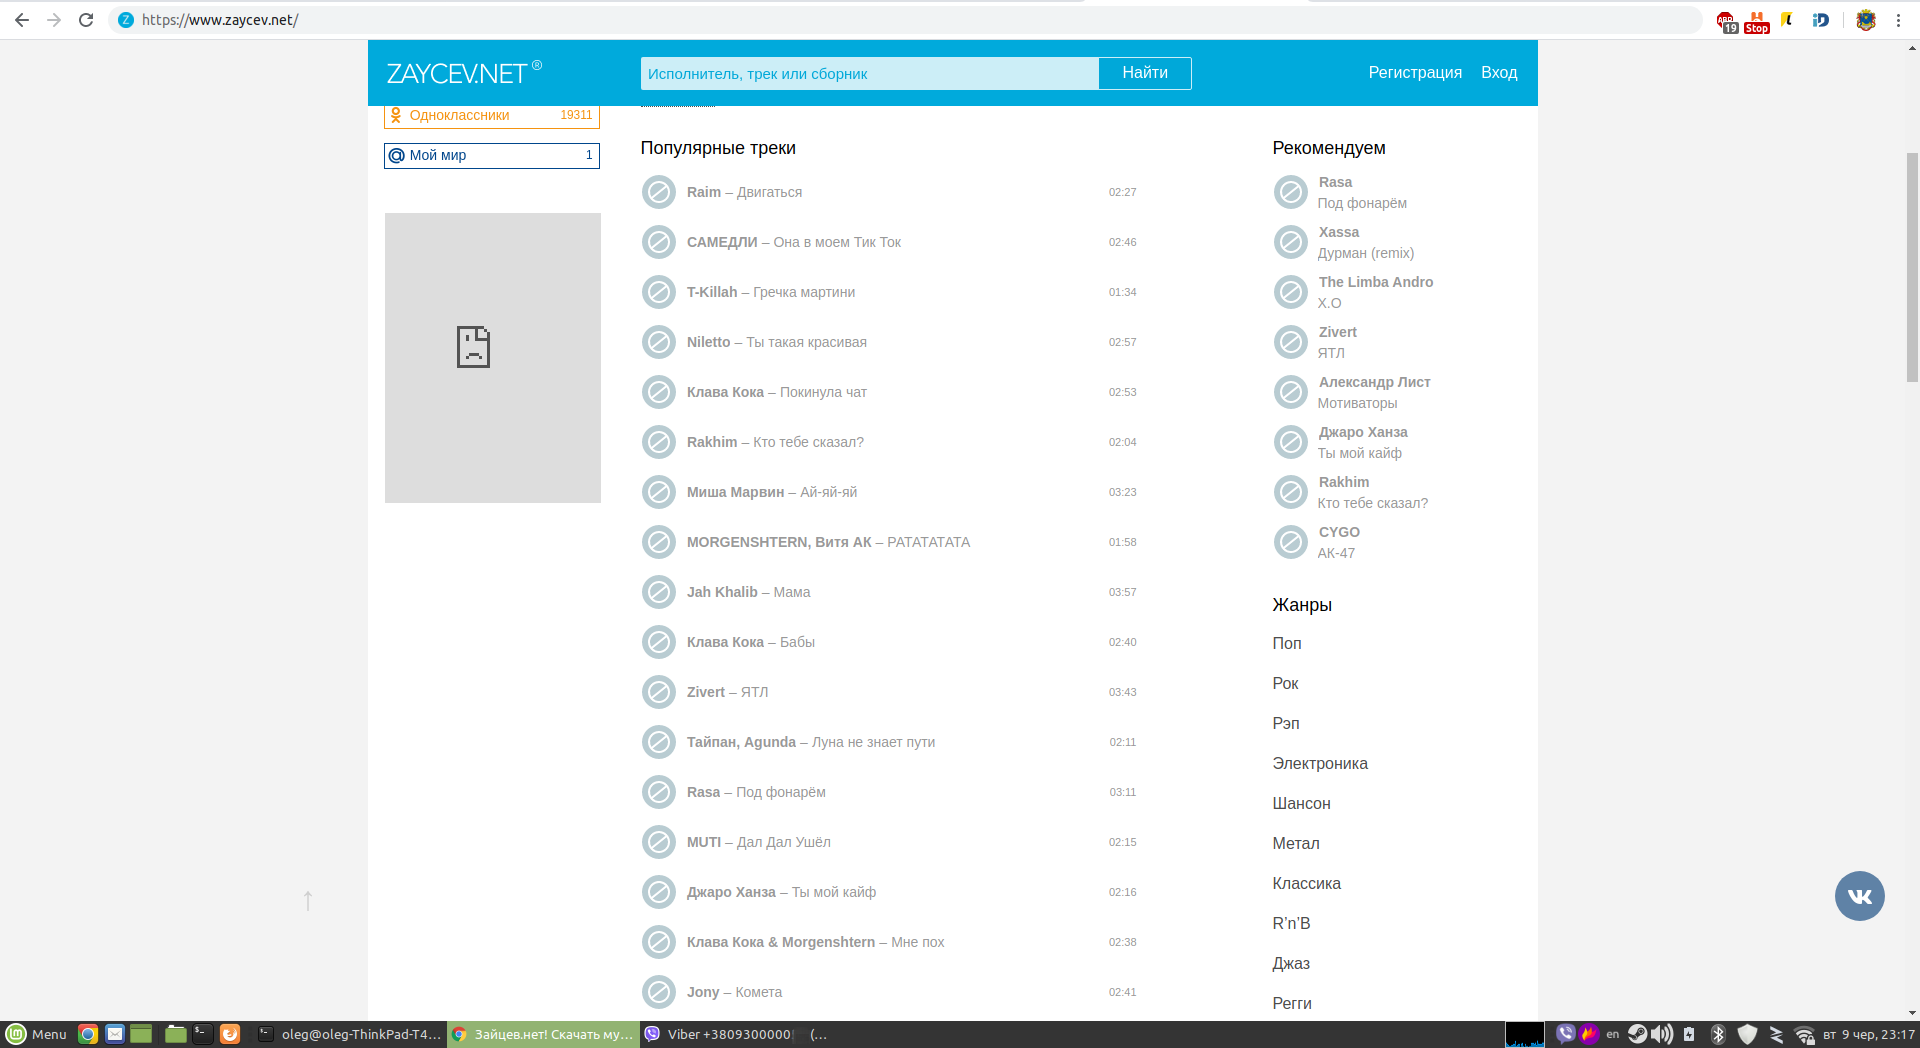Click the play icon next to Raim – Двигаться
1920x1048 pixels.
point(659,192)
